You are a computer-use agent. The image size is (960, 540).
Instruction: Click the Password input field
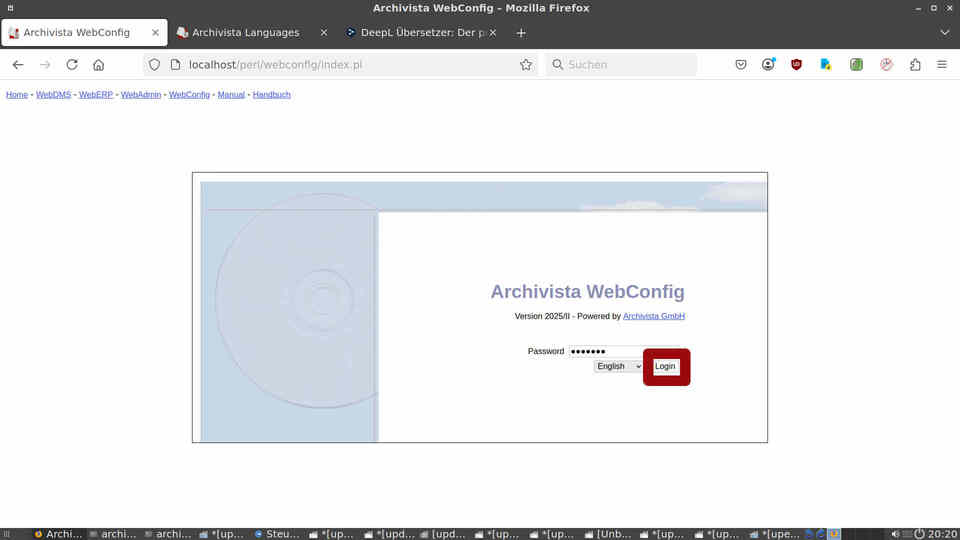tap(624, 351)
